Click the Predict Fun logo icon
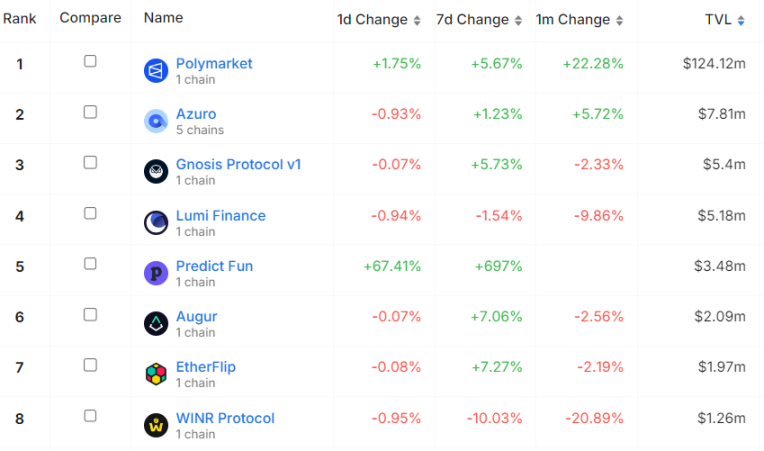This screenshot has width=764, height=451. 156,273
